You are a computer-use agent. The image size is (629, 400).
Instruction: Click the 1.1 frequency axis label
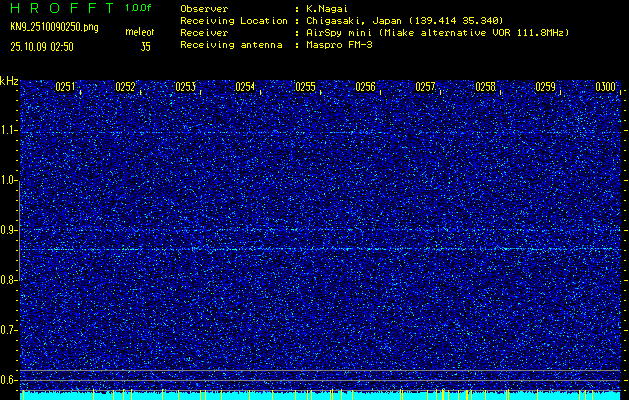[x=9, y=130]
